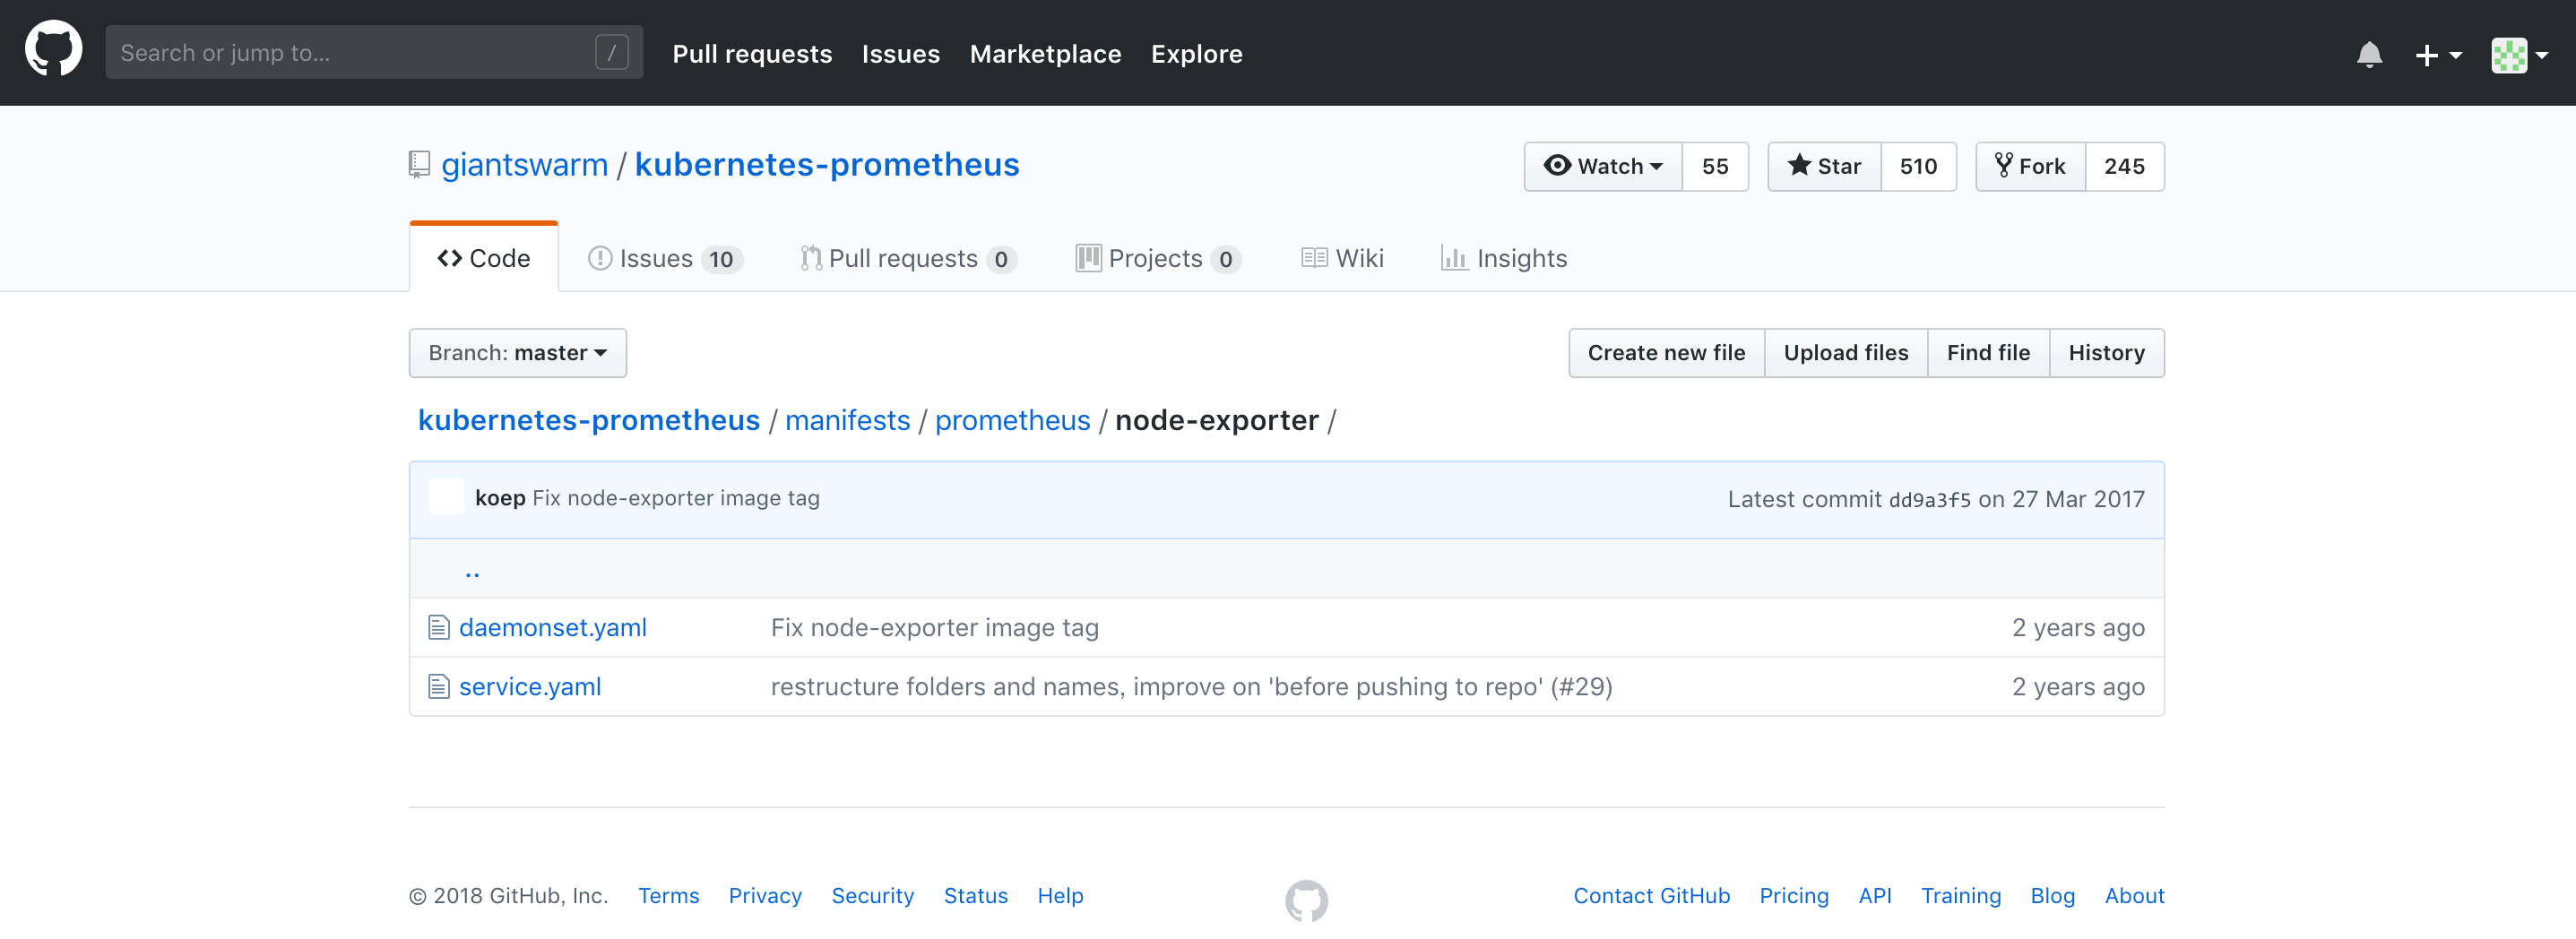Click the repository book icon
The image size is (2576, 939).
(419, 164)
